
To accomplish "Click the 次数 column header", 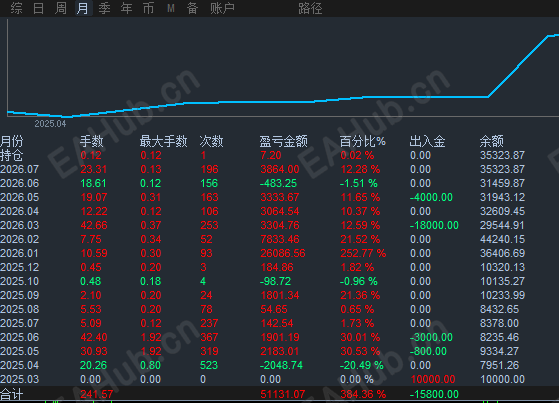I will click(211, 141).
